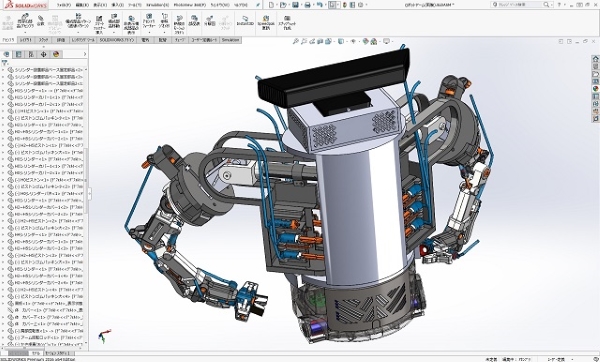Open the Component Pattern dropdown arrow
600x362 pixels.
(78, 33)
